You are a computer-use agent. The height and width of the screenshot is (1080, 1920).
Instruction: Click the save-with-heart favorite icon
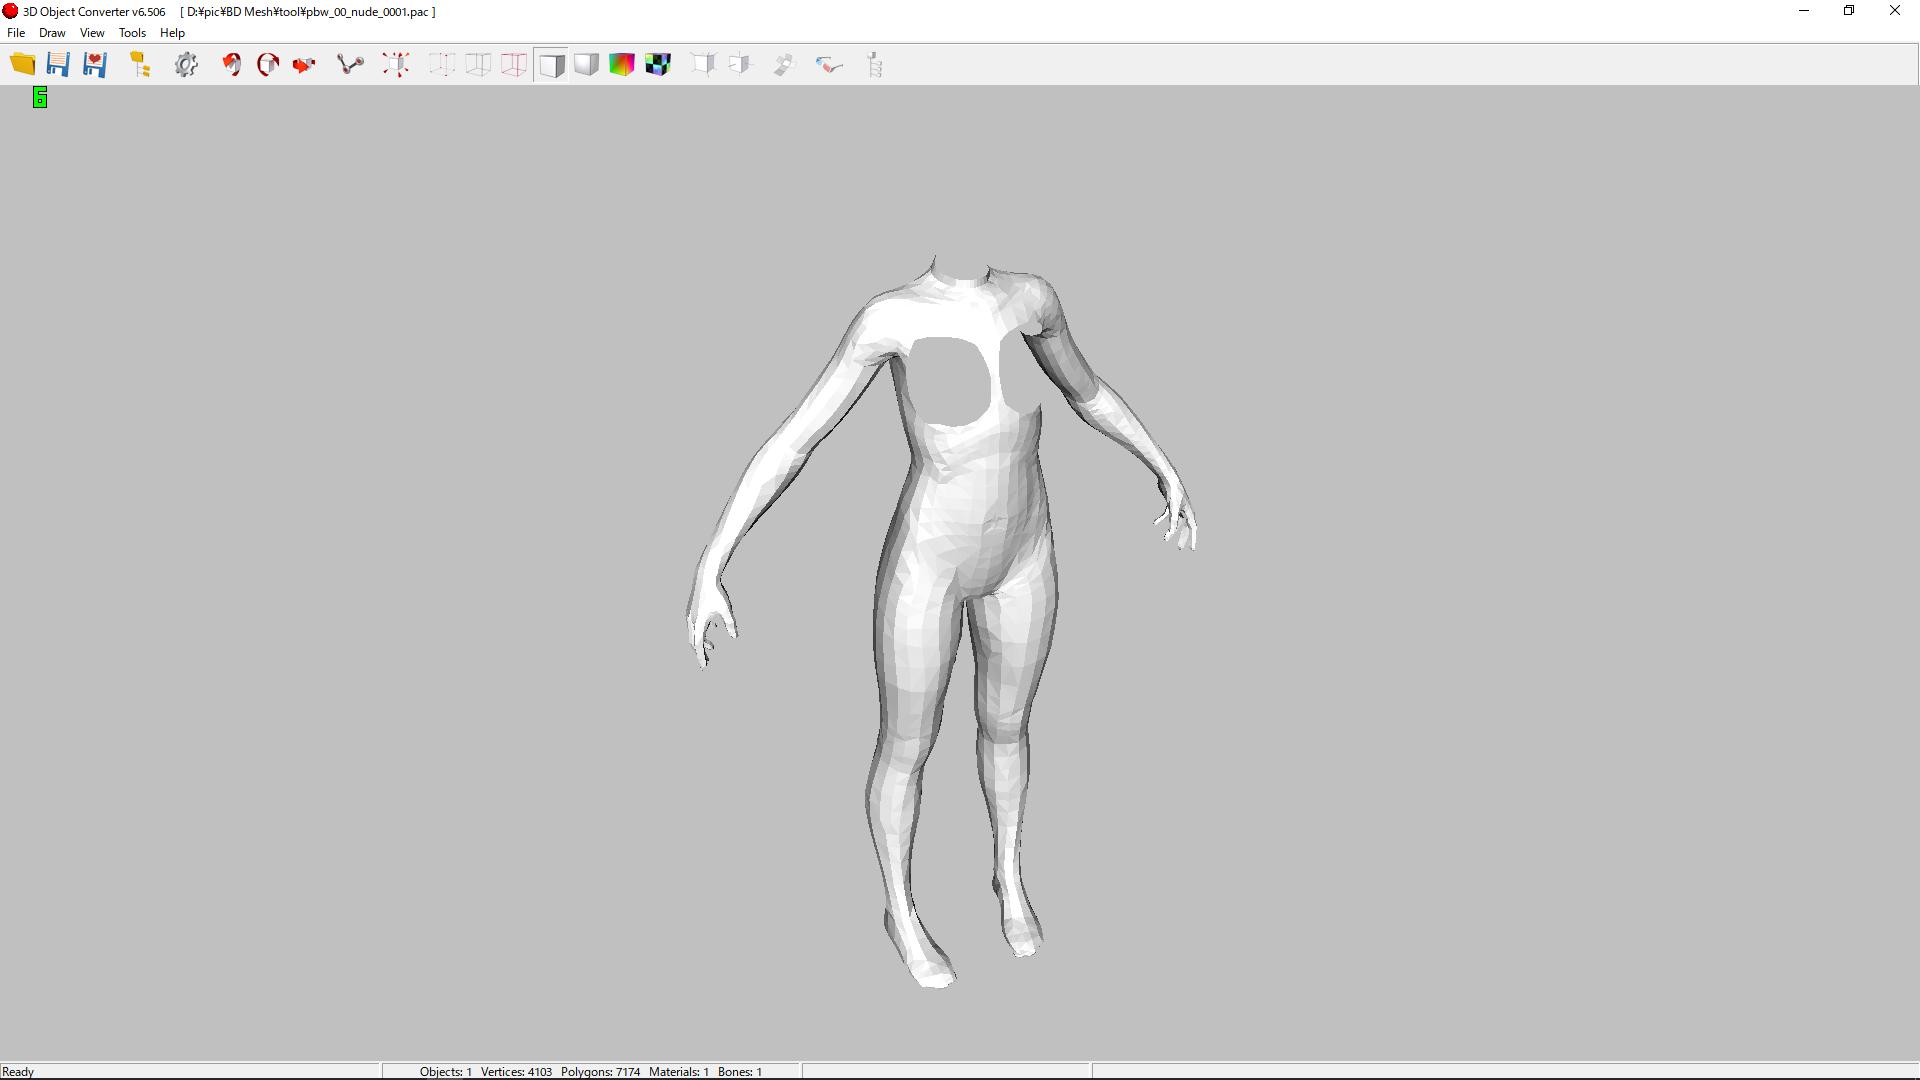point(95,65)
